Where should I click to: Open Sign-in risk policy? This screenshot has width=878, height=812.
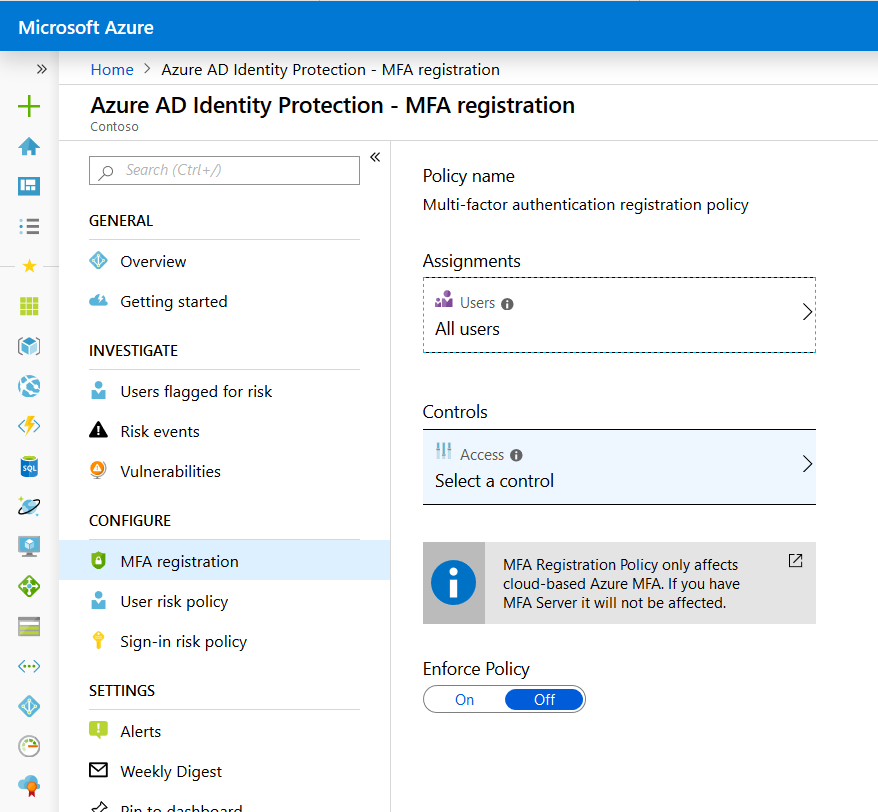(224, 641)
